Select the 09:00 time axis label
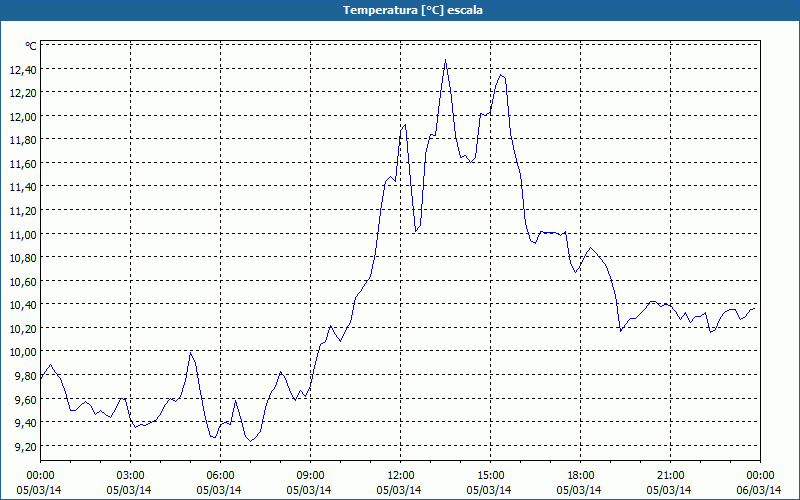 click(310, 476)
